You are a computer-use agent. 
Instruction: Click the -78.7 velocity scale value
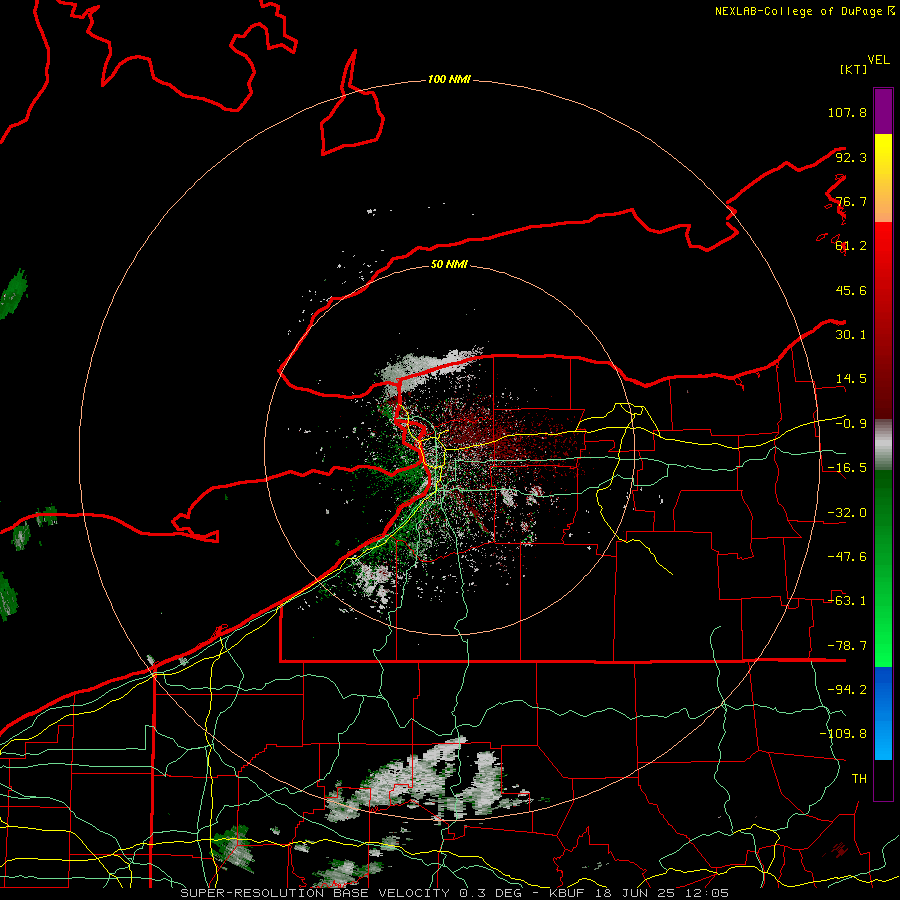pyautogui.click(x=847, y=646)
